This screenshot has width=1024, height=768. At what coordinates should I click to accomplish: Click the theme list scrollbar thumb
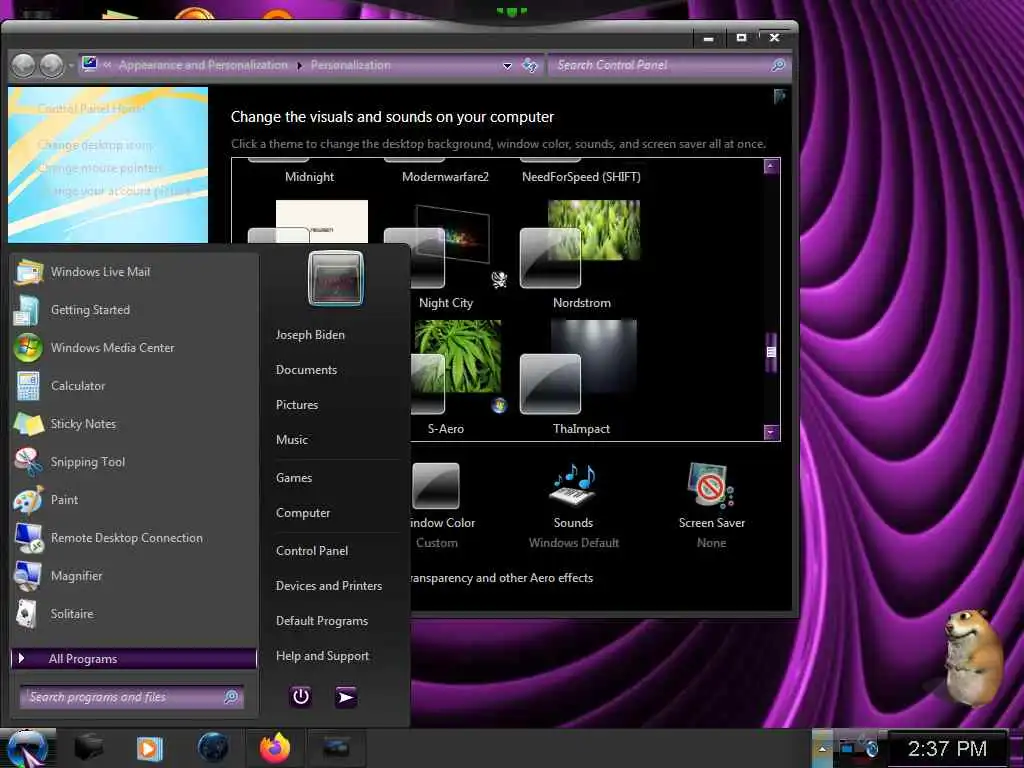[x=771, y=352]
